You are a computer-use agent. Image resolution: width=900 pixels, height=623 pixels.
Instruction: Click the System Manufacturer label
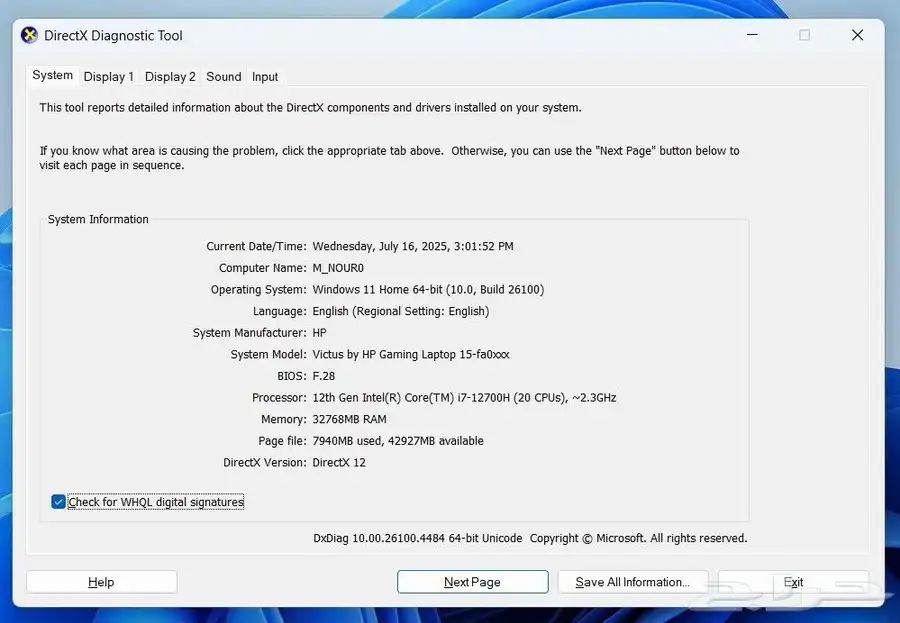point(249,333)
